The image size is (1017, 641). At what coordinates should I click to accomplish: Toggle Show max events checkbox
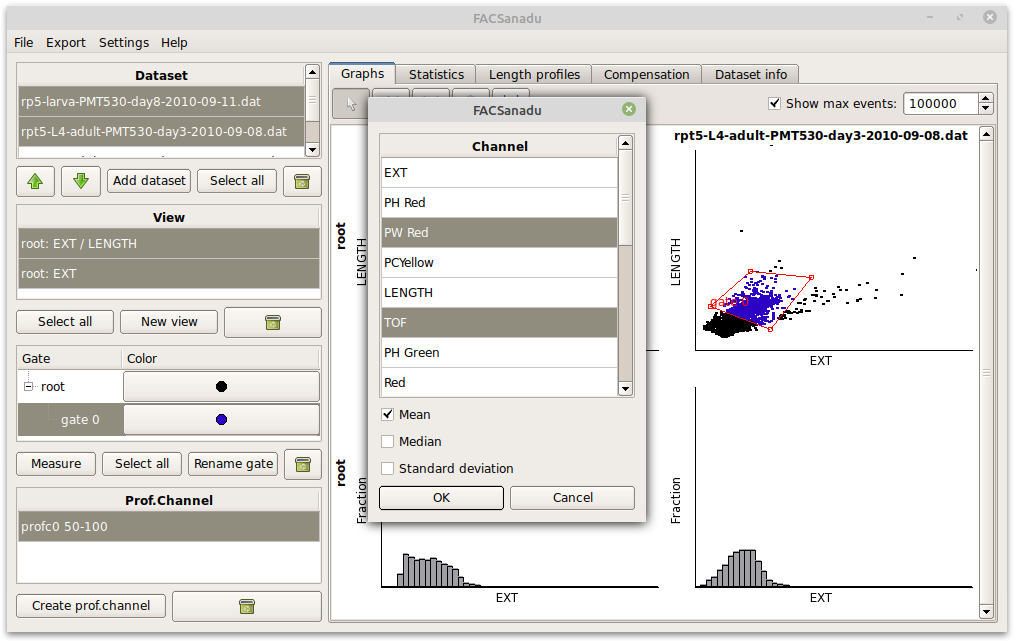click(774, 103)
